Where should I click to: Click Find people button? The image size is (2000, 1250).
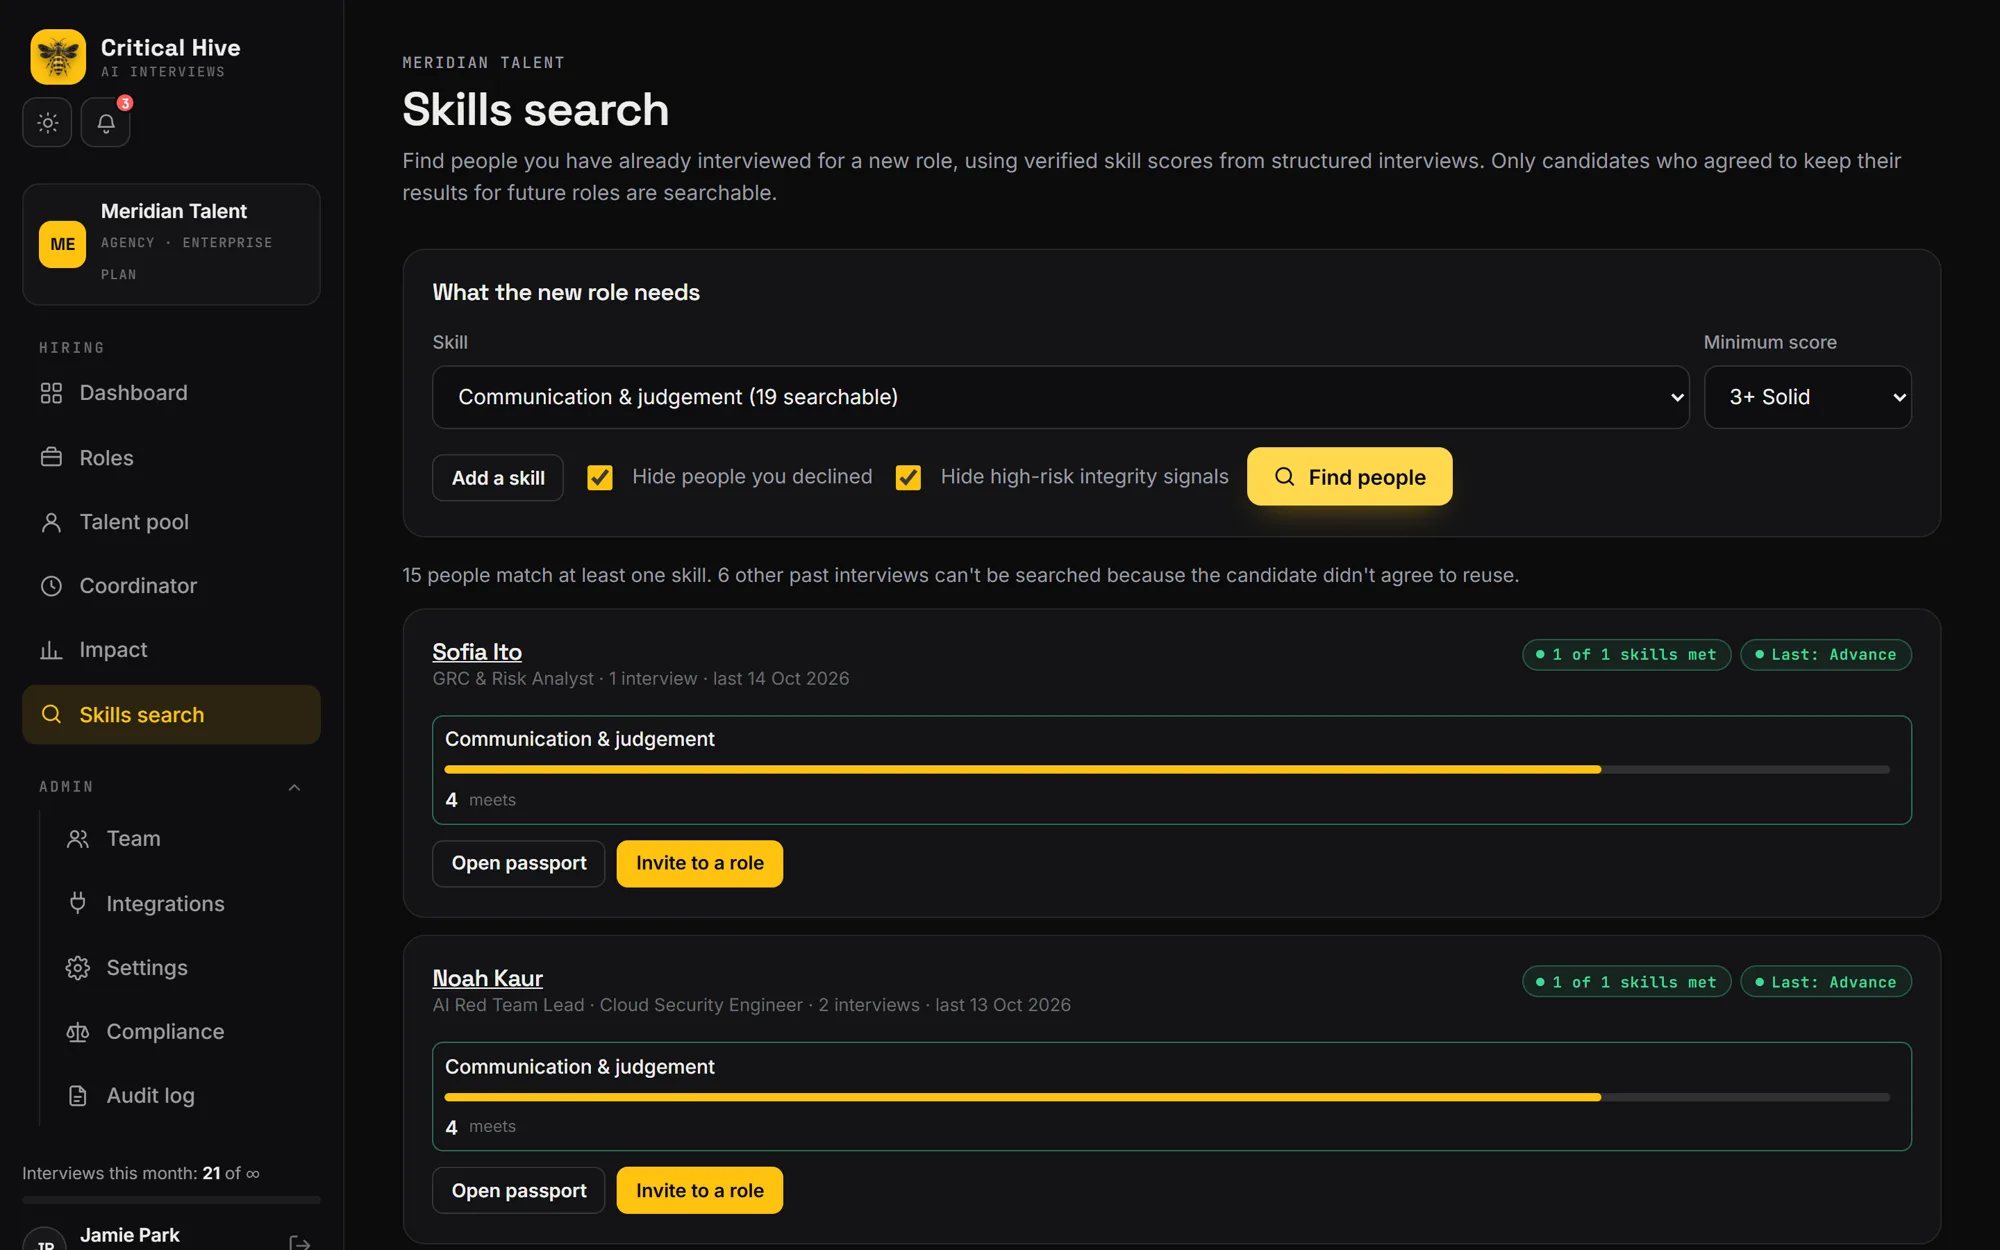coord(1349,477)
